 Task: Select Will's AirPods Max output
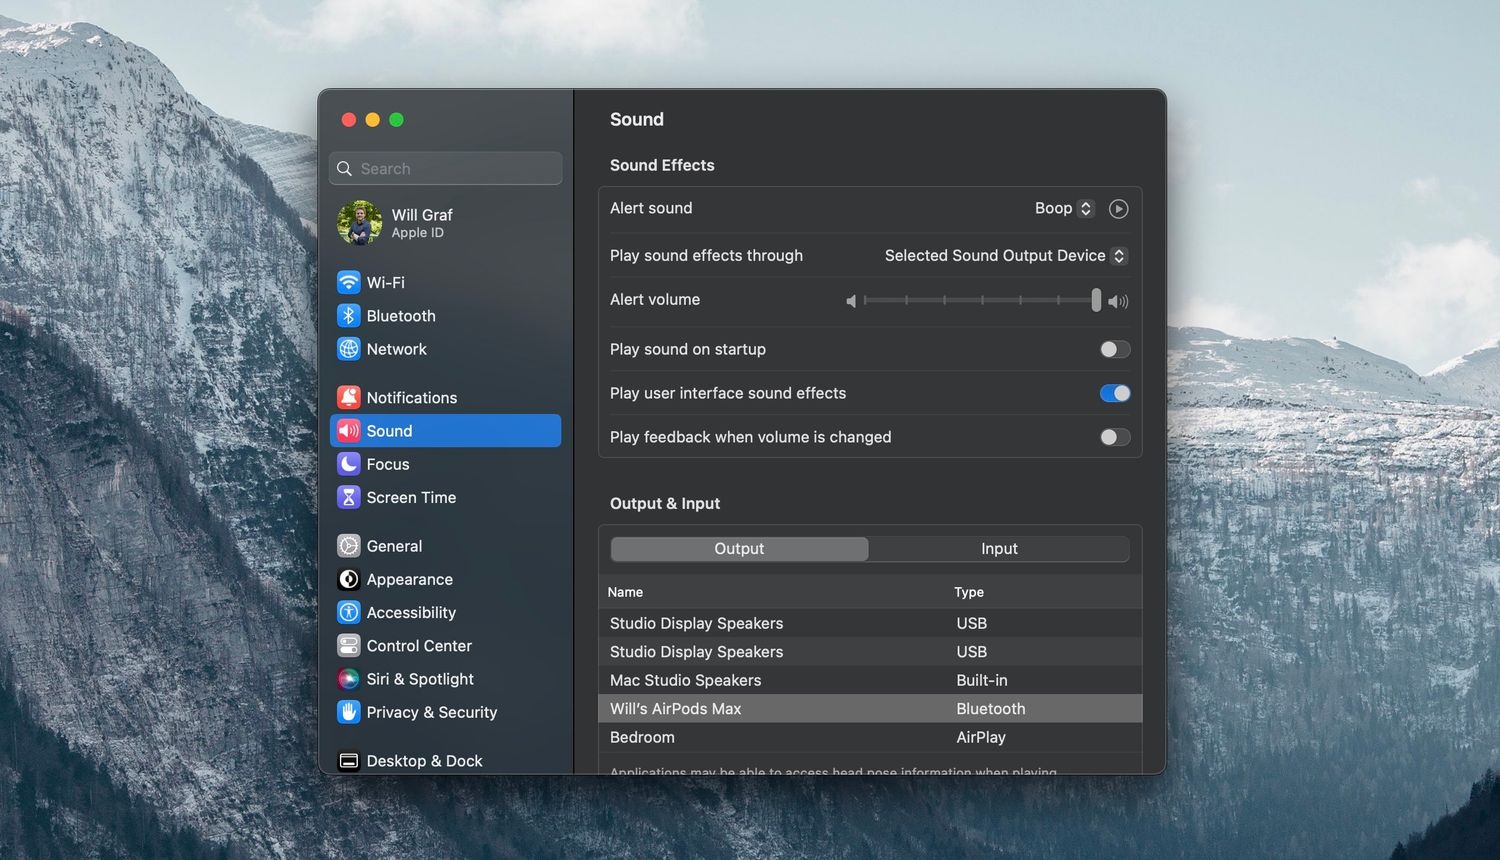coord(870,708)
